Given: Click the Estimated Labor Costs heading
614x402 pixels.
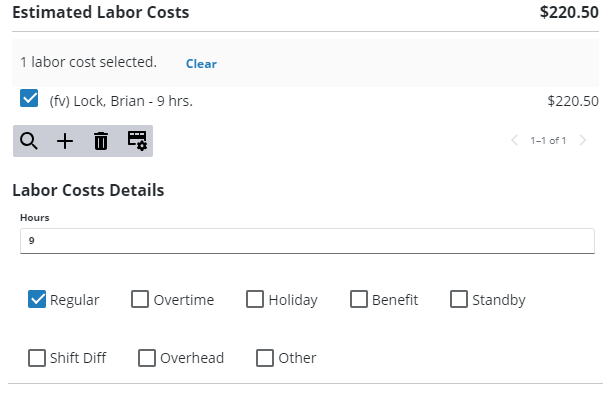Looking at the screenshot, I should point(100,13).
